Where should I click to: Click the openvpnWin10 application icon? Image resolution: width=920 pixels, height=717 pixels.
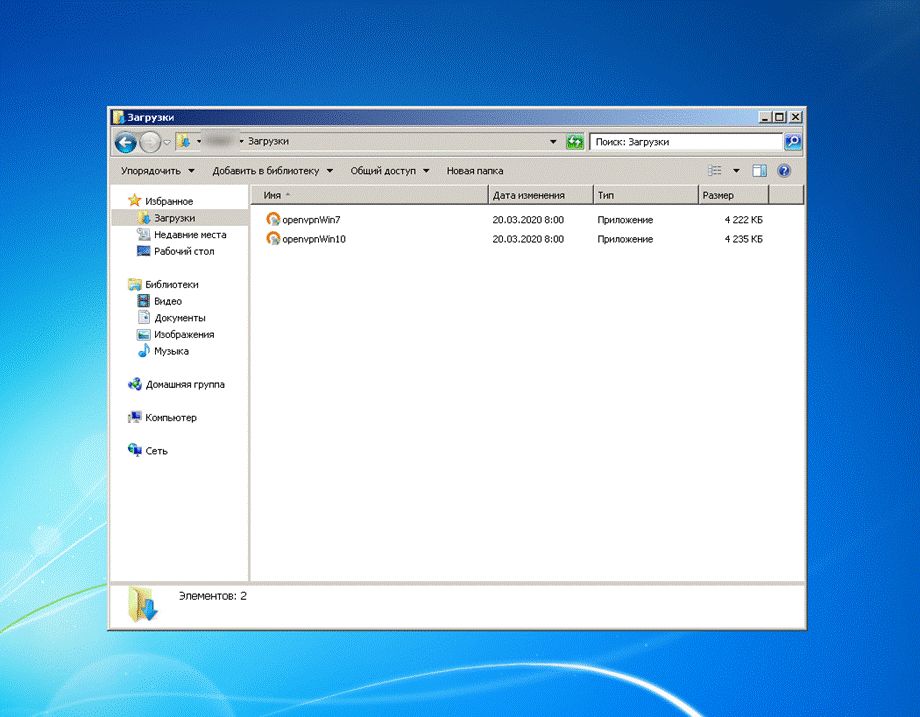click(x=273, y=239)
